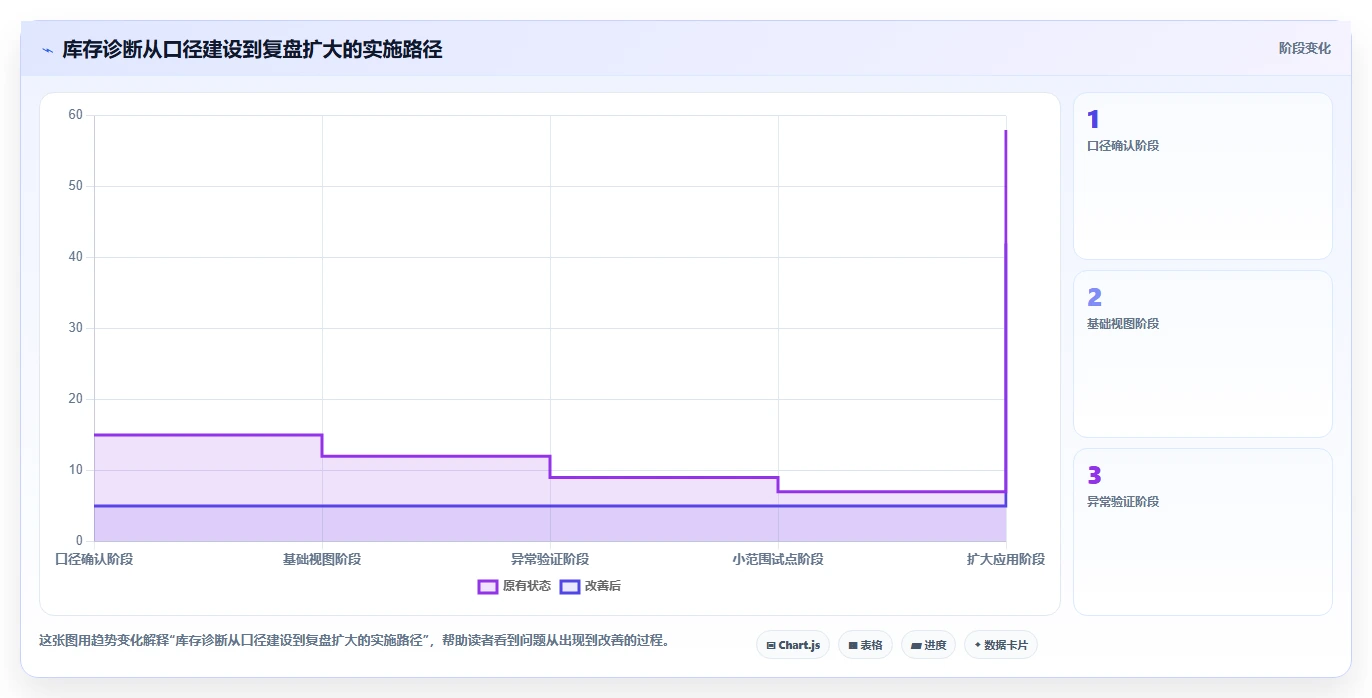Toggle the 改善后 legend item

click(x=590, y=586)
